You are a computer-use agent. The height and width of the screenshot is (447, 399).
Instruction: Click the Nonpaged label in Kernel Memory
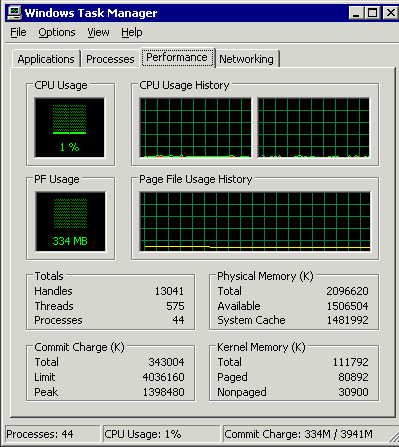(x=242, y=392)
